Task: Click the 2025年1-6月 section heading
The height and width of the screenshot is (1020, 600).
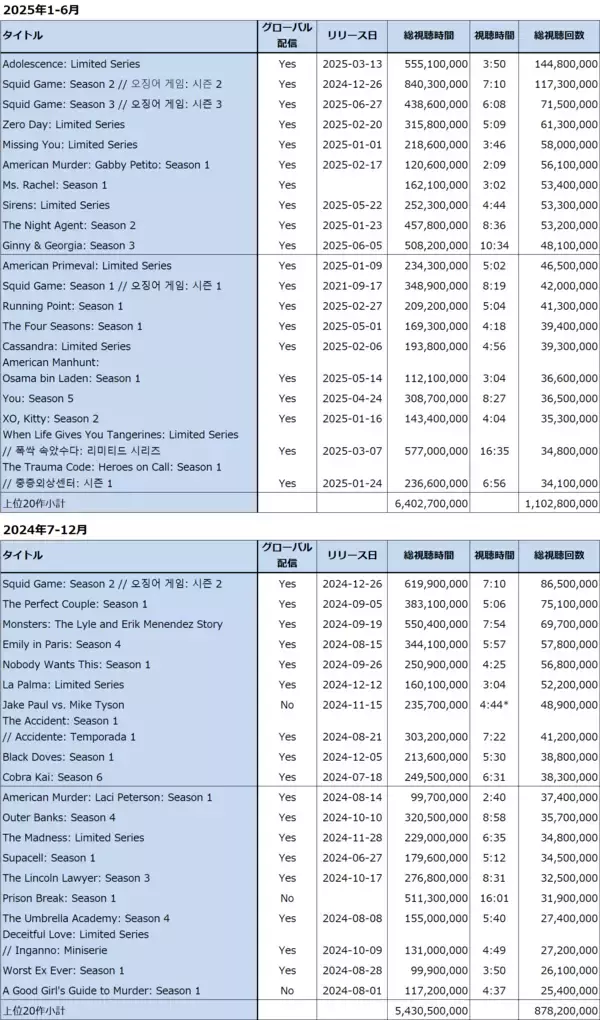Action: (x=42, y=9)
